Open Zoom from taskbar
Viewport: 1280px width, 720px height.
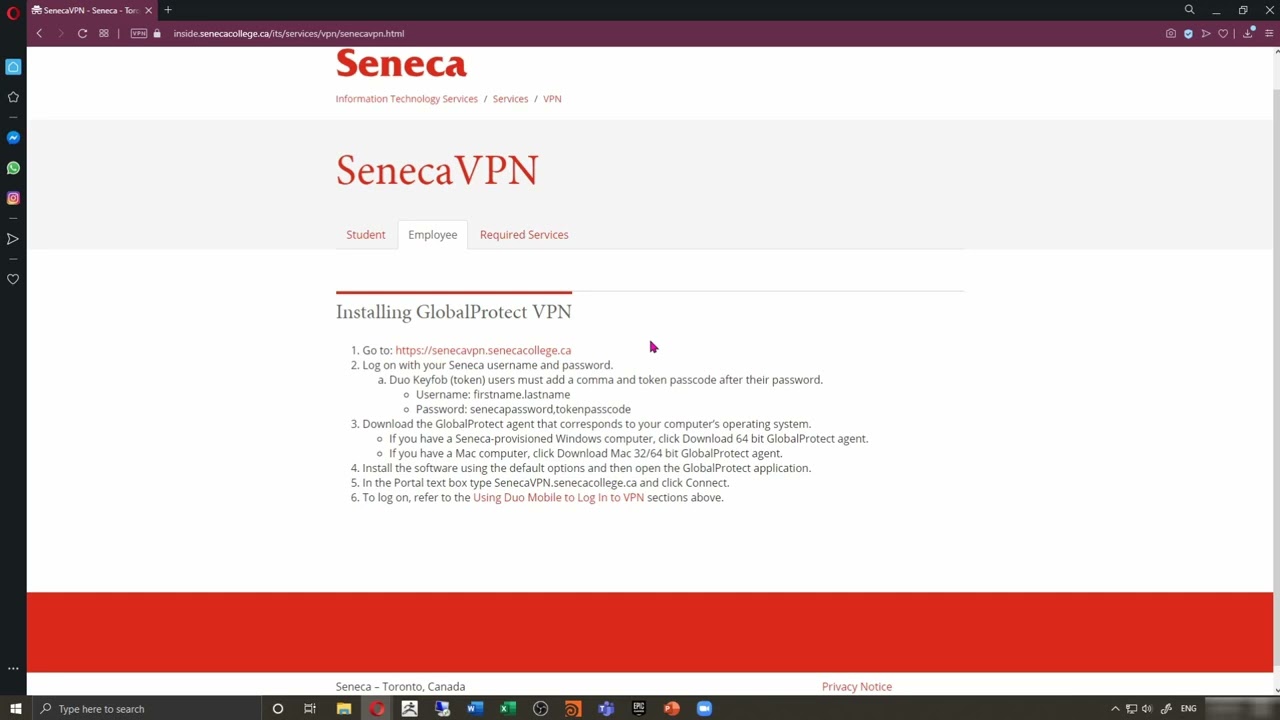pyautogui.click(x=704, y=709)
